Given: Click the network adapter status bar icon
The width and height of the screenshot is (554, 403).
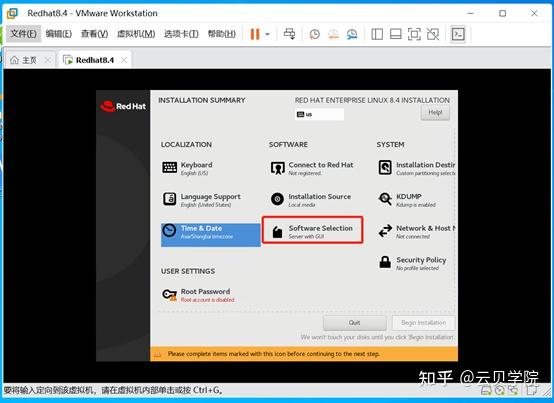Looking at the screenshot, I should 513,390.
